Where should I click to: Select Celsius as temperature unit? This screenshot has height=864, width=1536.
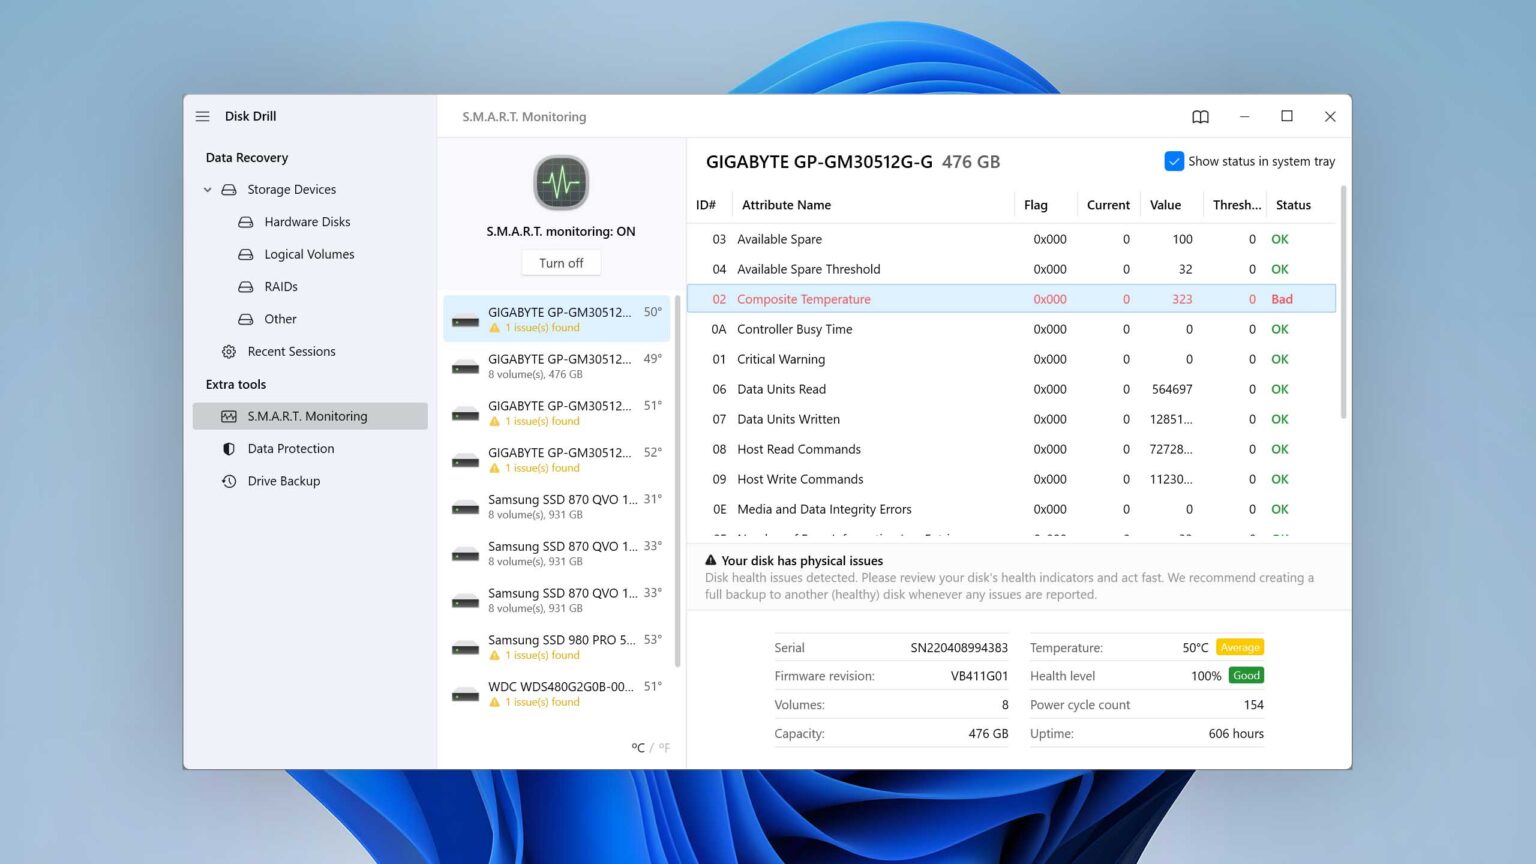pos(638,747)
